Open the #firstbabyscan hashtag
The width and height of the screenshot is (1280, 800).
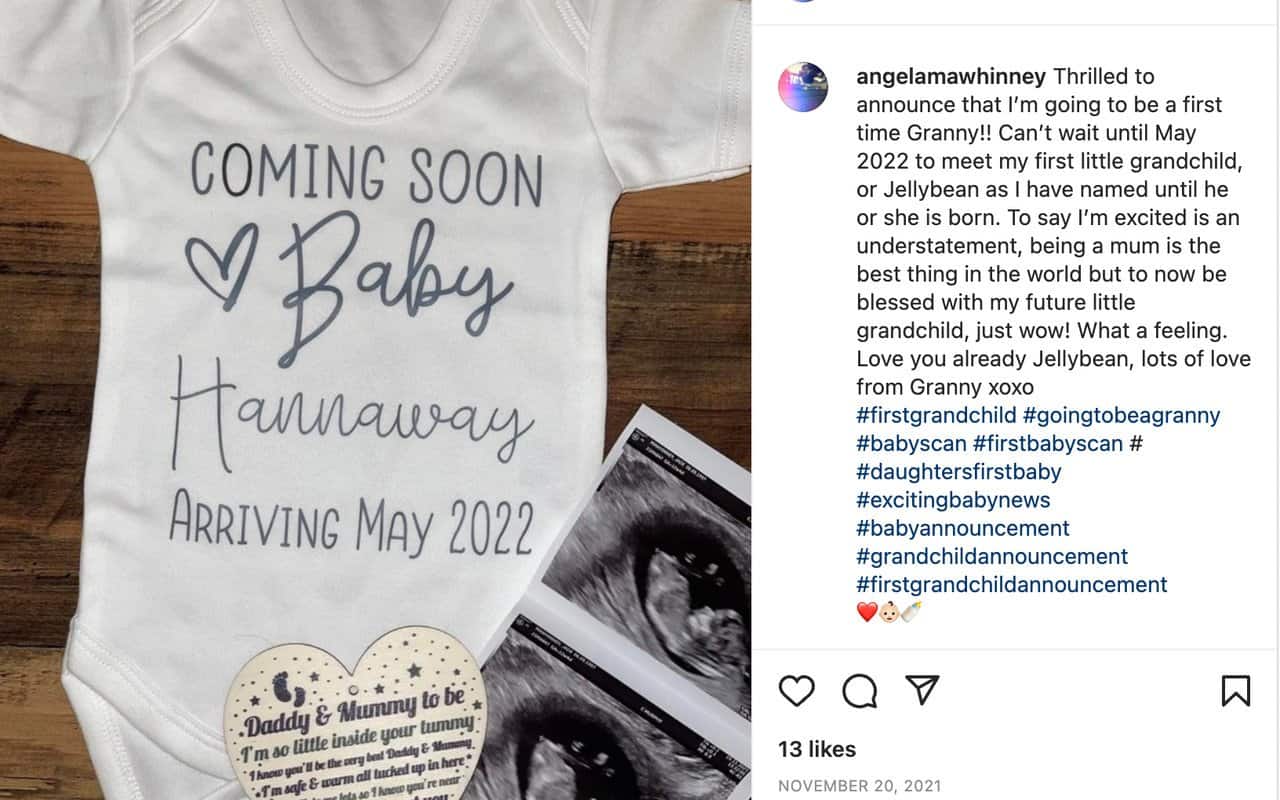1047,443
